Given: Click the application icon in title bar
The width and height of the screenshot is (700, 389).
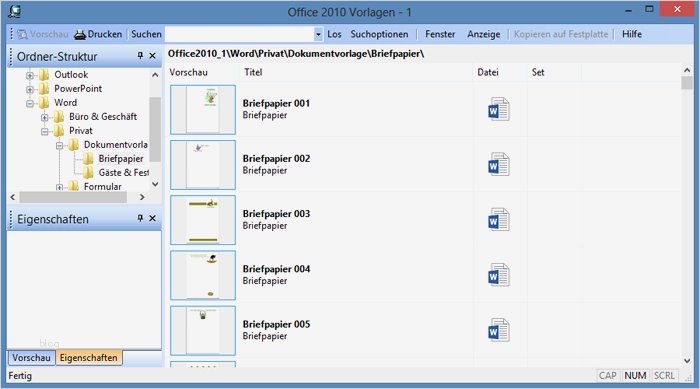Looking at the screenshot, I should [14, 12].
